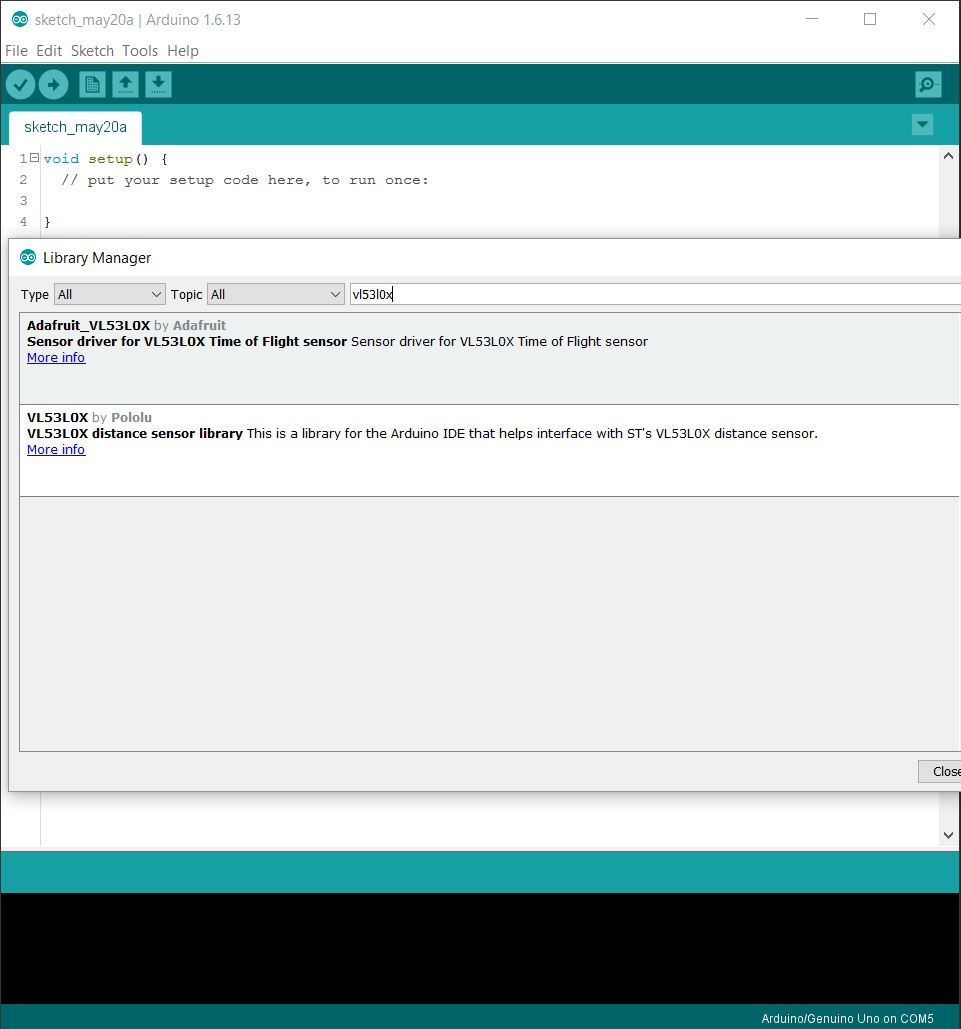Expand the Type filter dropdown
The height and width of the screenshot is (1029, 961).
tap(109, 295)
